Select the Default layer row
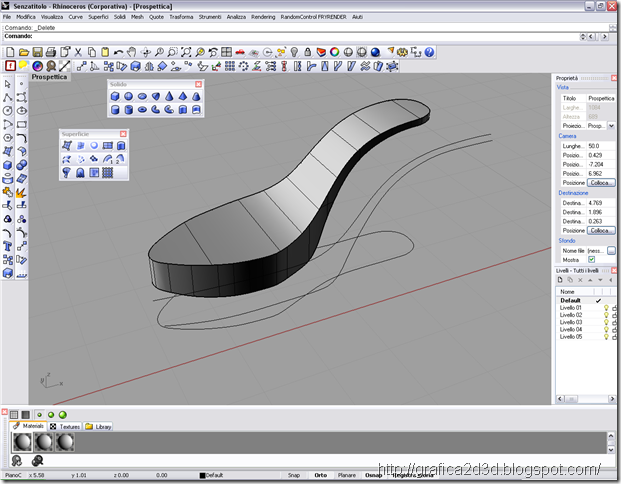Viewport: 621px width, 484px height. pyautogui.click(x=586, y=300)
